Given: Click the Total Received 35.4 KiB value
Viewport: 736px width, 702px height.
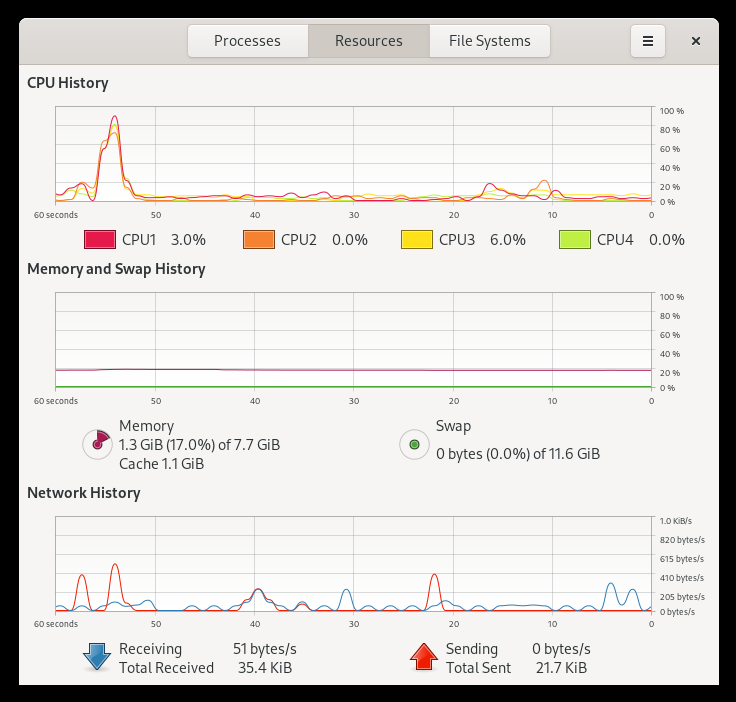Looking at the screenshot, I should click(x=265, y=668).
